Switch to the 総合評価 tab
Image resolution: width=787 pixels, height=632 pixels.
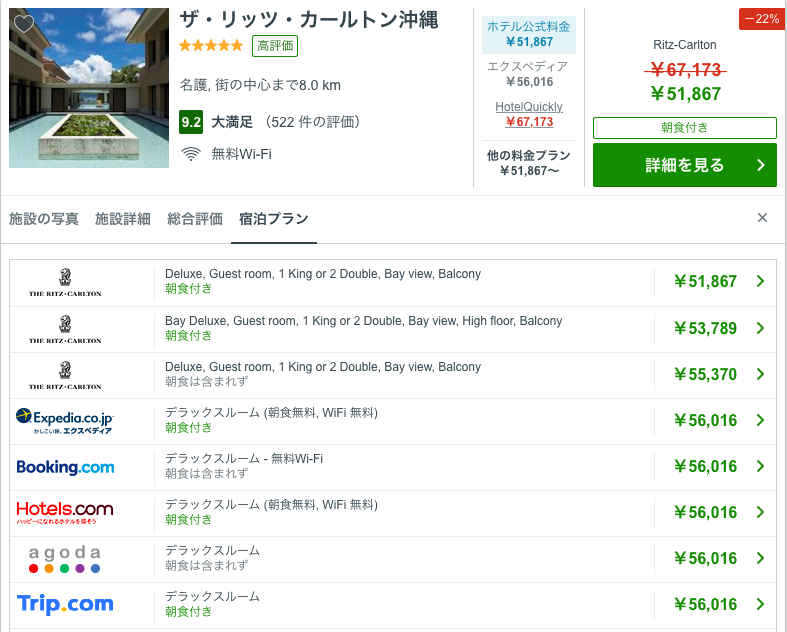[x=195, y=219]
